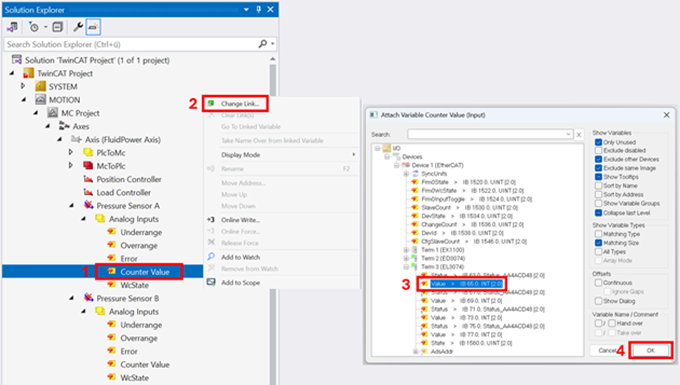The width and height of the screenshot is (680, 385).
Task: Enable the Sort by Address checkbox
Action: point(598,195)
